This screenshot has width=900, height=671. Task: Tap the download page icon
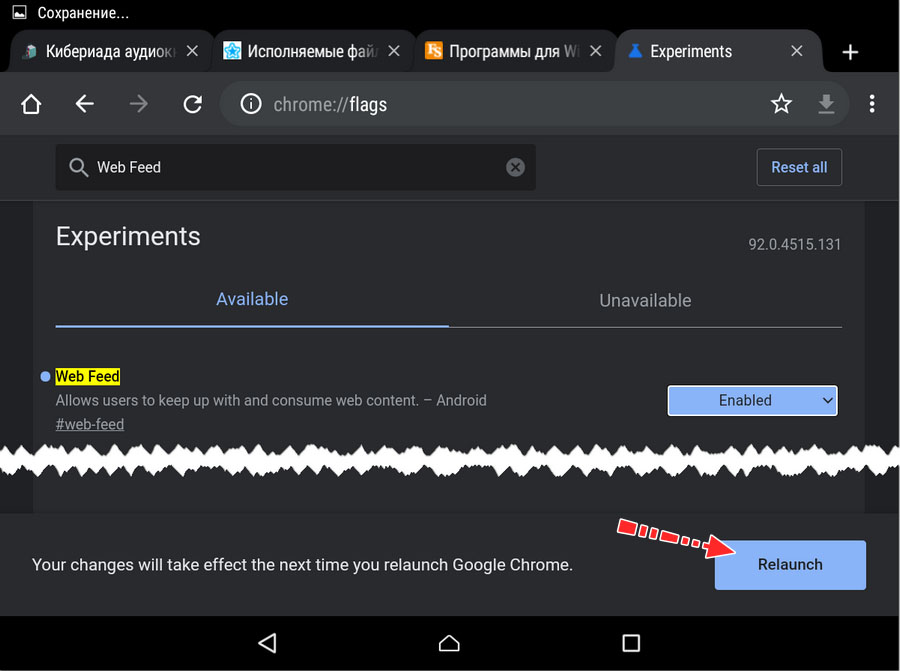[826, 104]
